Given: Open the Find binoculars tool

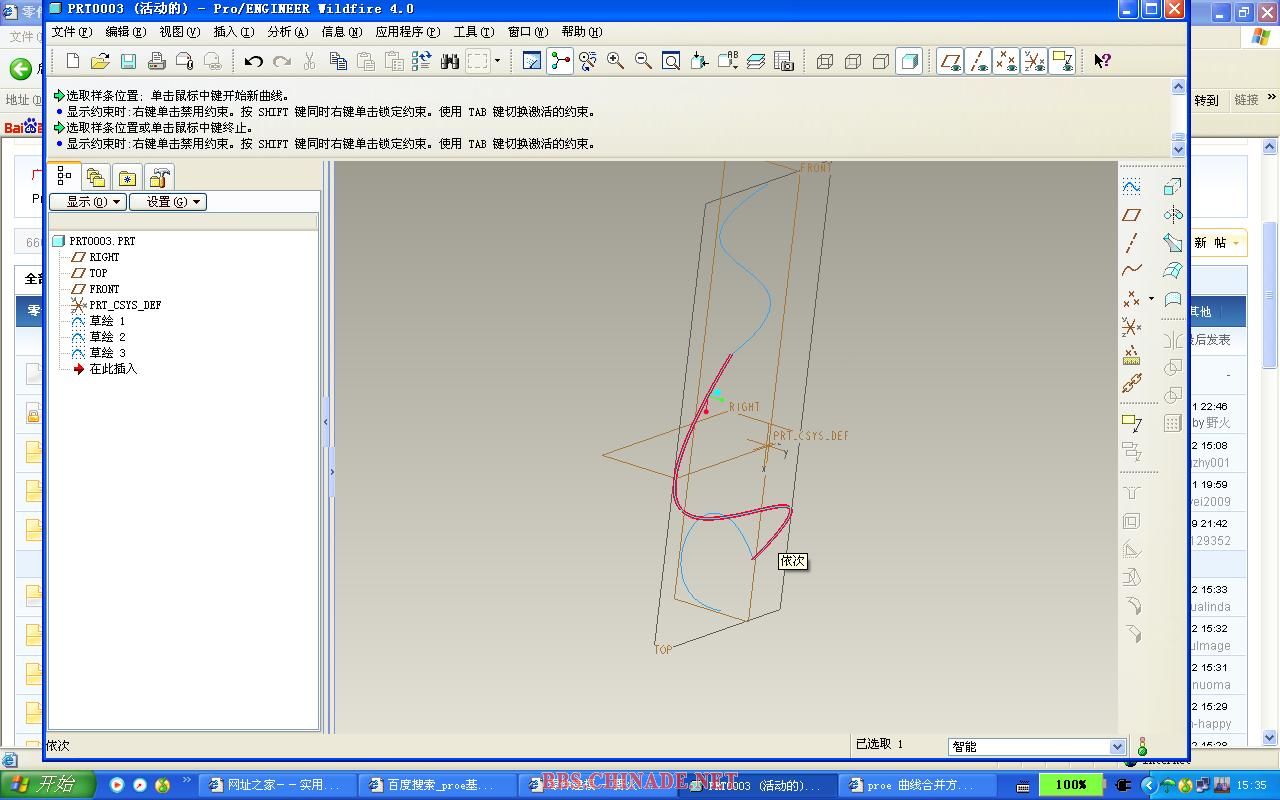Looking at the screenshot, I should click(450, 61).
